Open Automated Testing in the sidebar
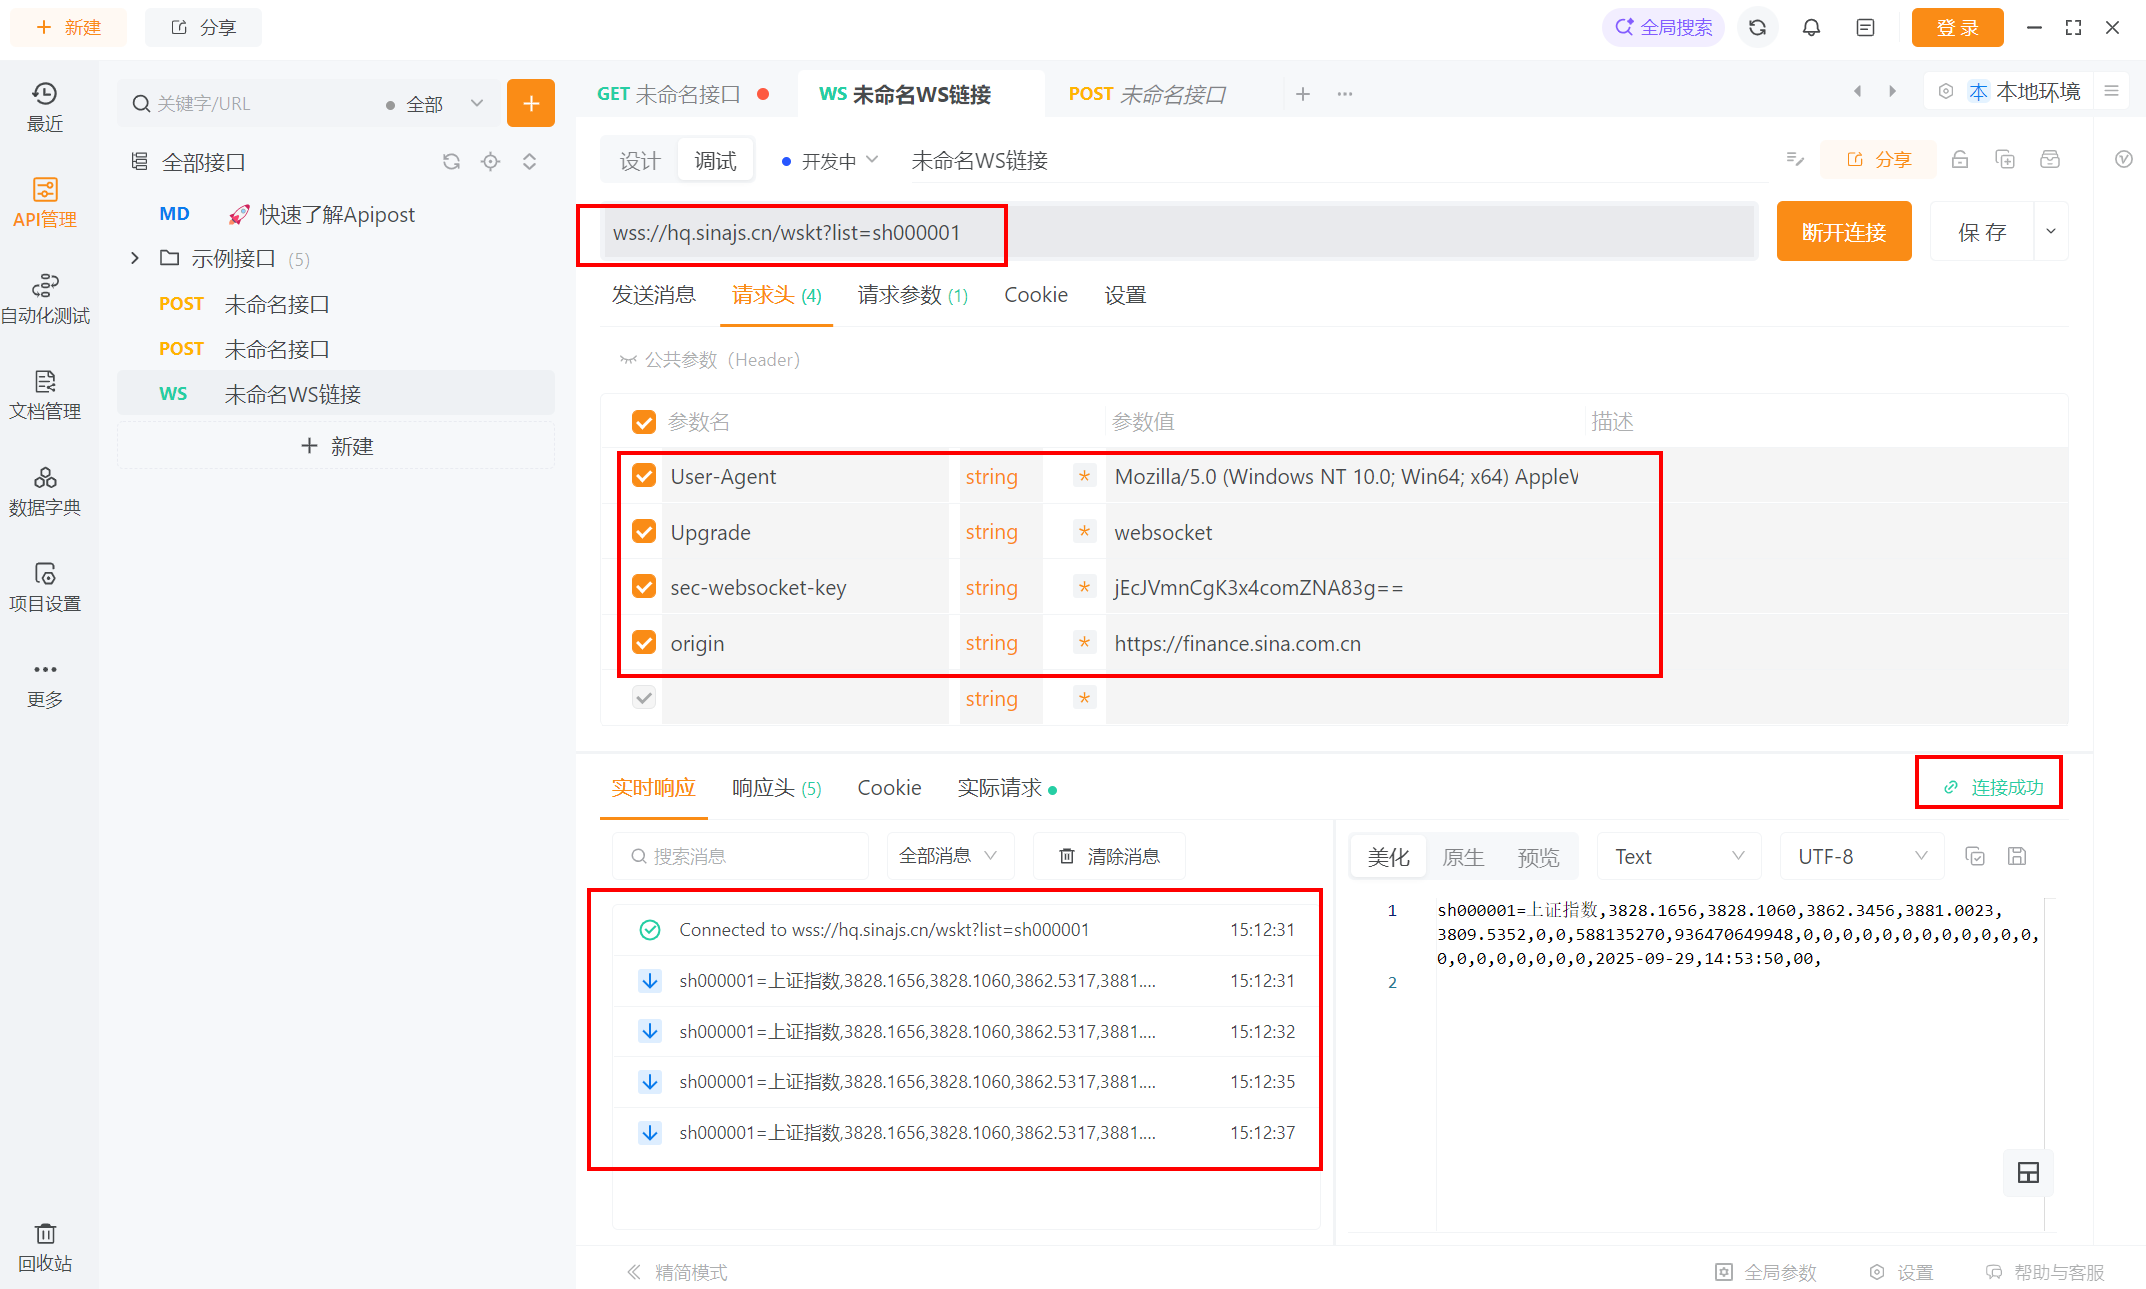The width and height of the screenshot is (2146, 1289). click(x=45, y=299)
